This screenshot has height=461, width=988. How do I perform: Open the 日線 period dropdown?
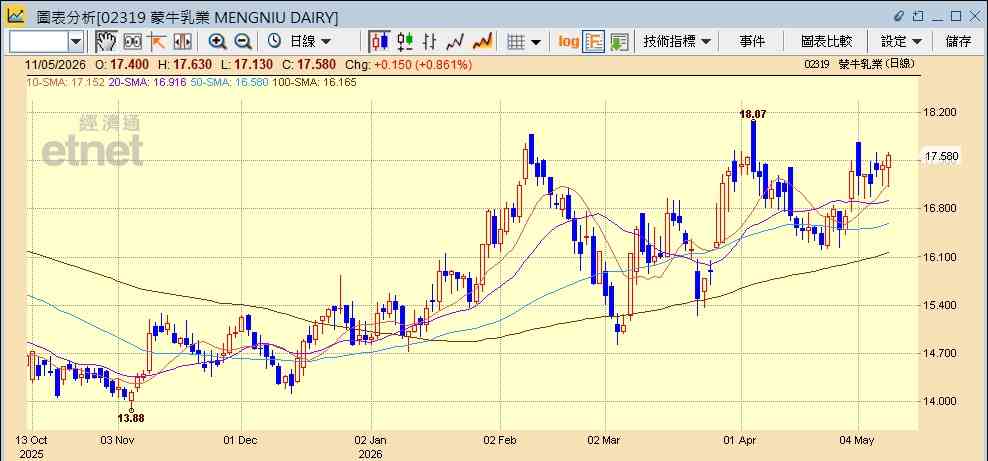pos(300,42)
